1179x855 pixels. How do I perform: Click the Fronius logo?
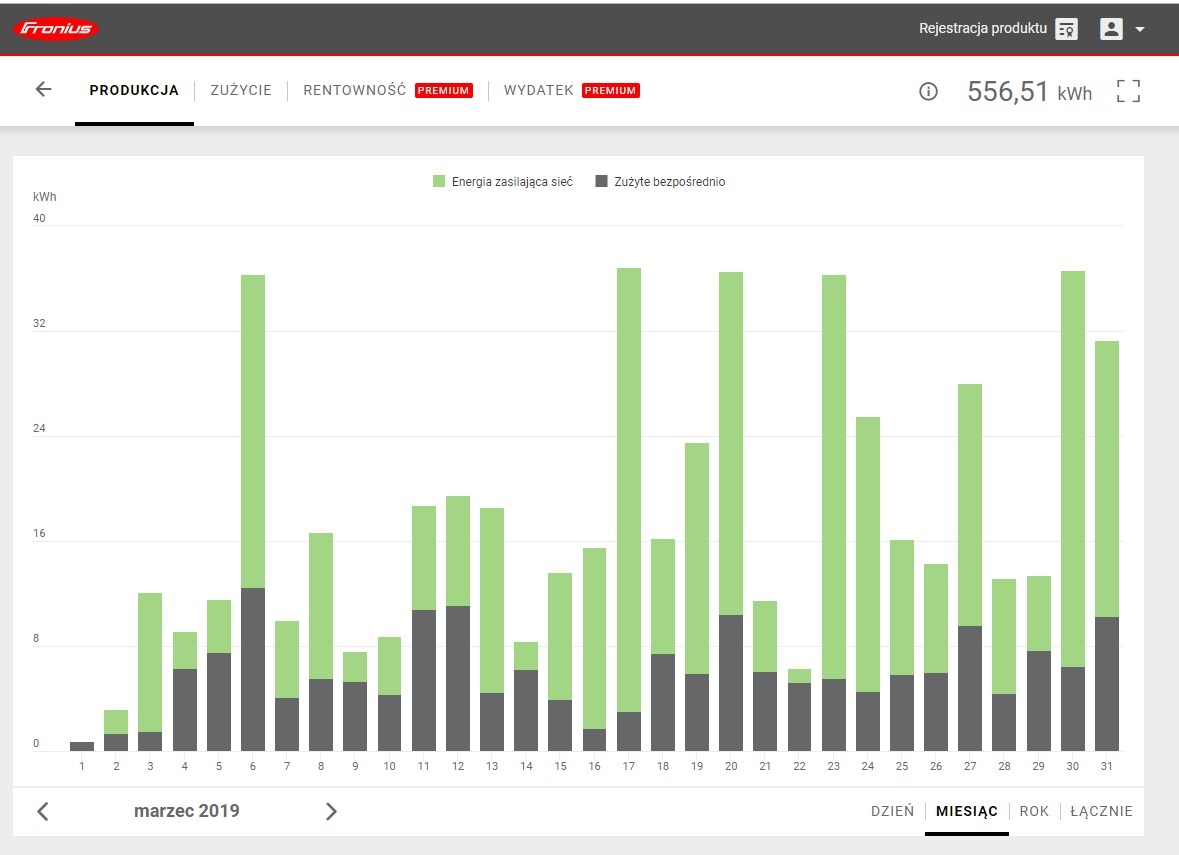point(56,29)
